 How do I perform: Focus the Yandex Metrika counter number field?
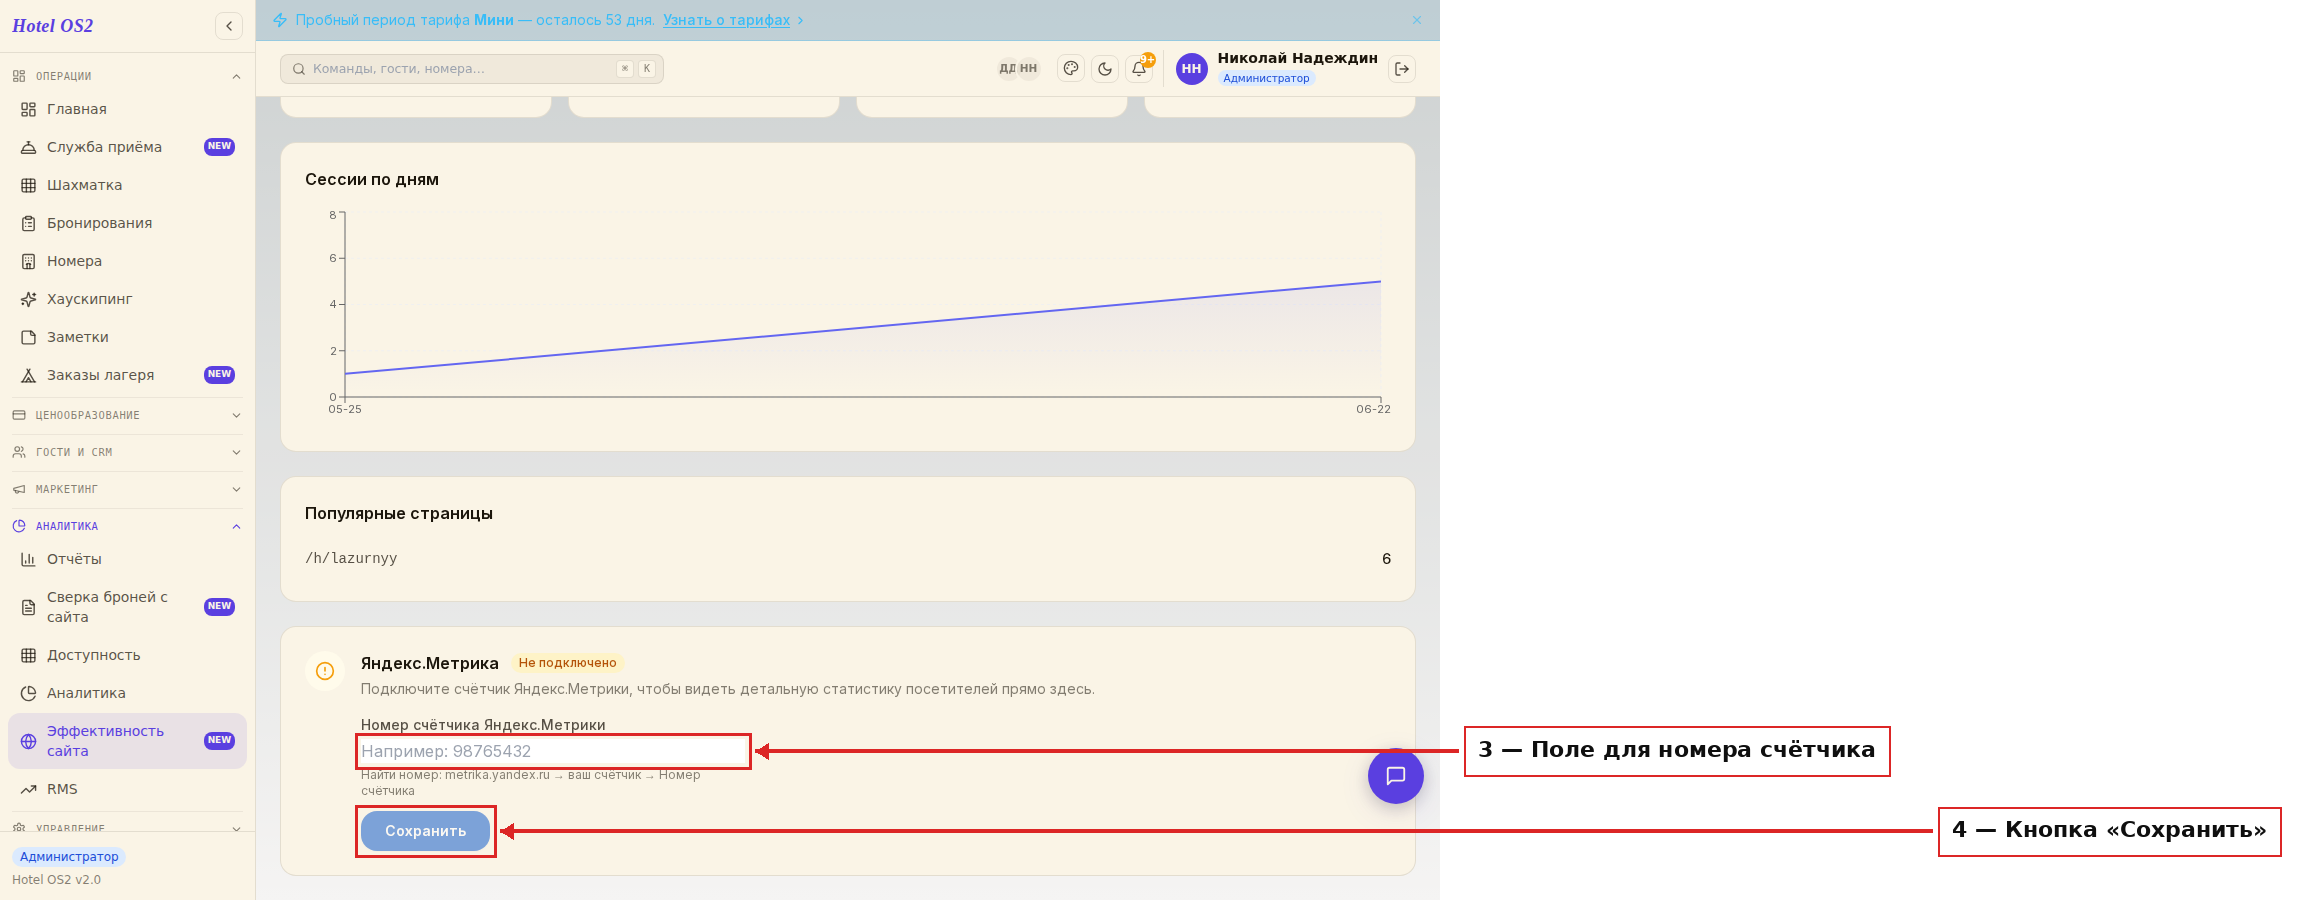[x=554, y=751]
